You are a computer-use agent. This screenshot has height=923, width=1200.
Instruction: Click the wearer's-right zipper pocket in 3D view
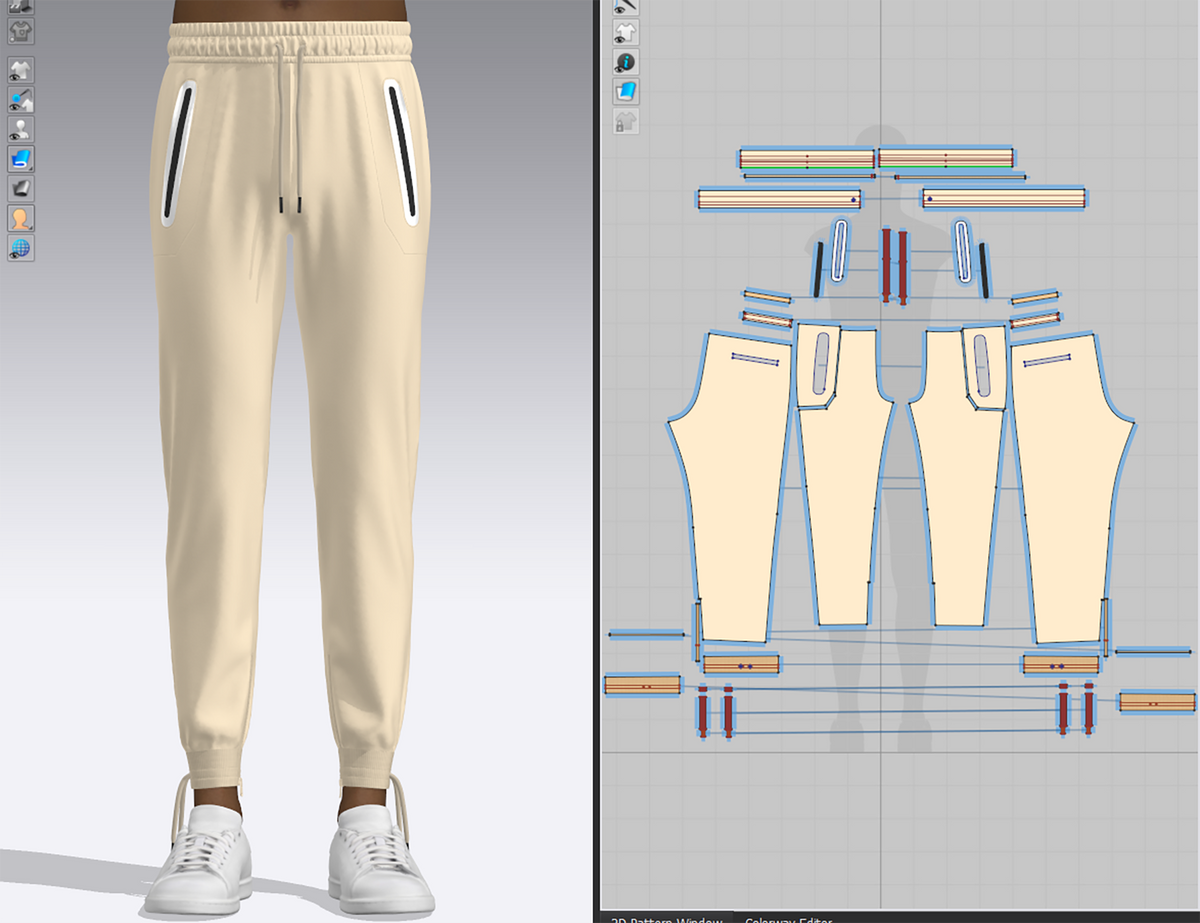178,154
